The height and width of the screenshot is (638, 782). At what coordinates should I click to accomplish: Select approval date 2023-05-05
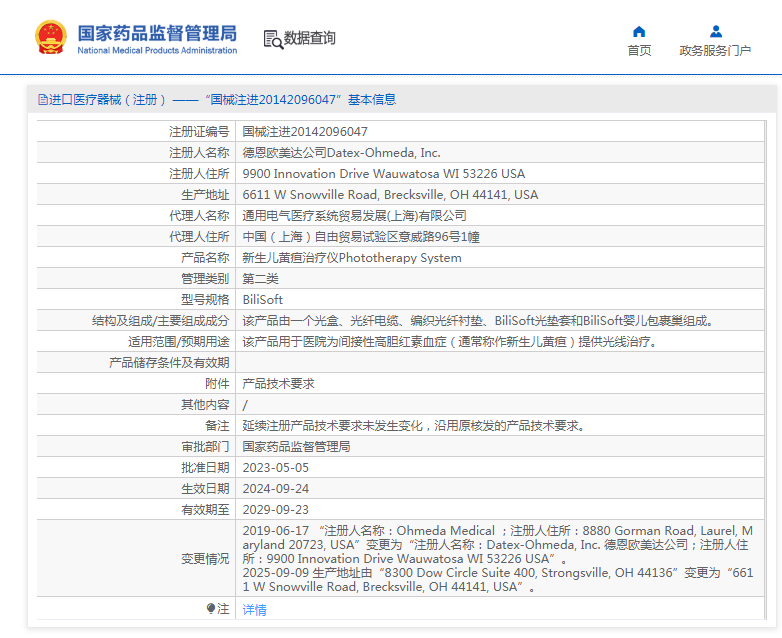click(x=275, y=467)
